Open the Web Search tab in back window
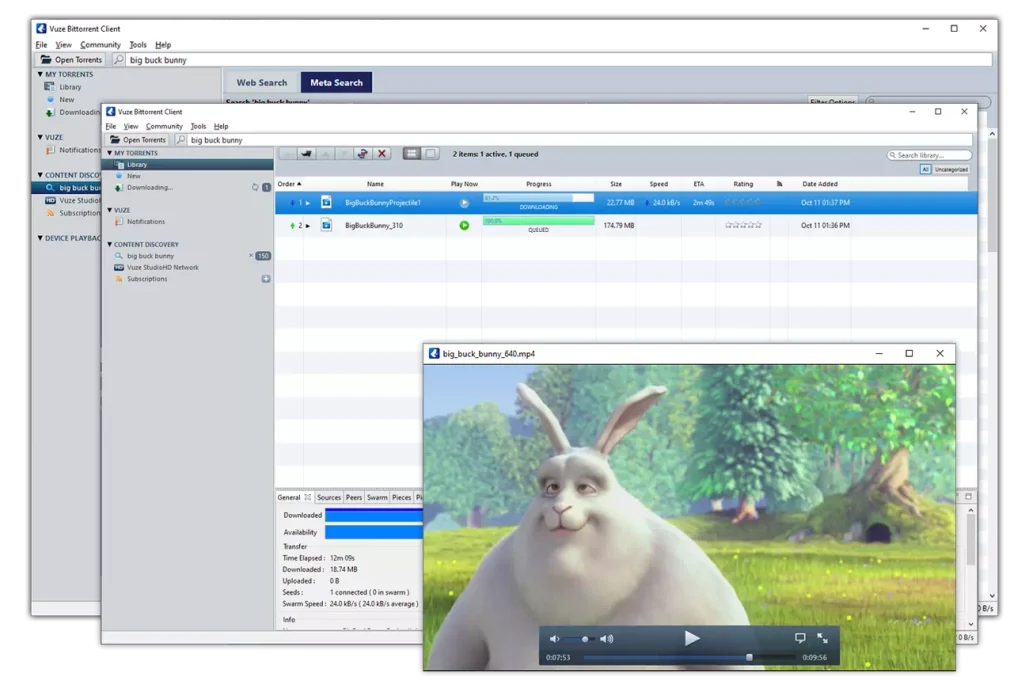This screenshot has height=700, width=1029. pos(262,83)
